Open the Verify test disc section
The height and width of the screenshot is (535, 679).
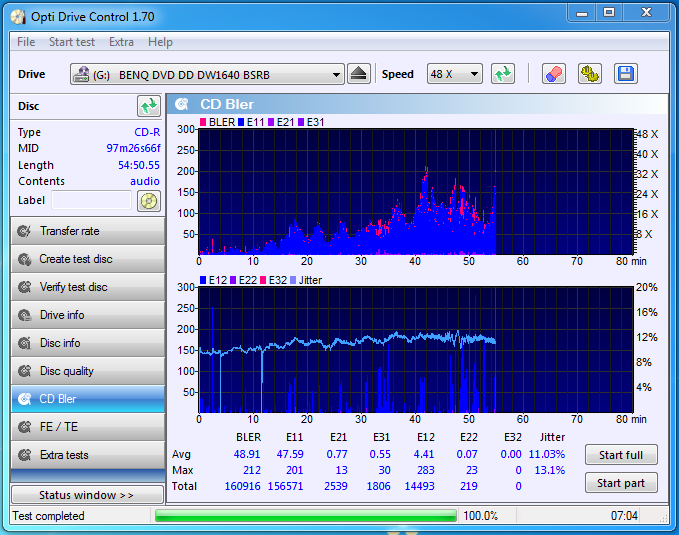[x=88, y=287]
